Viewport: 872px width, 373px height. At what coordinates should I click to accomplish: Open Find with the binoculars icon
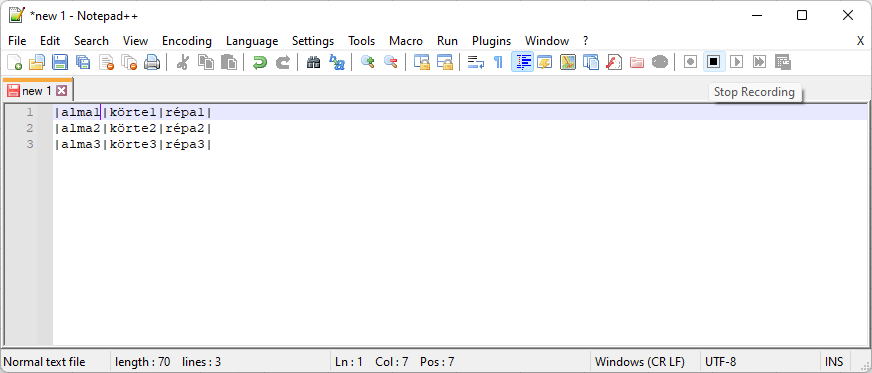click(x=313, y=62)
